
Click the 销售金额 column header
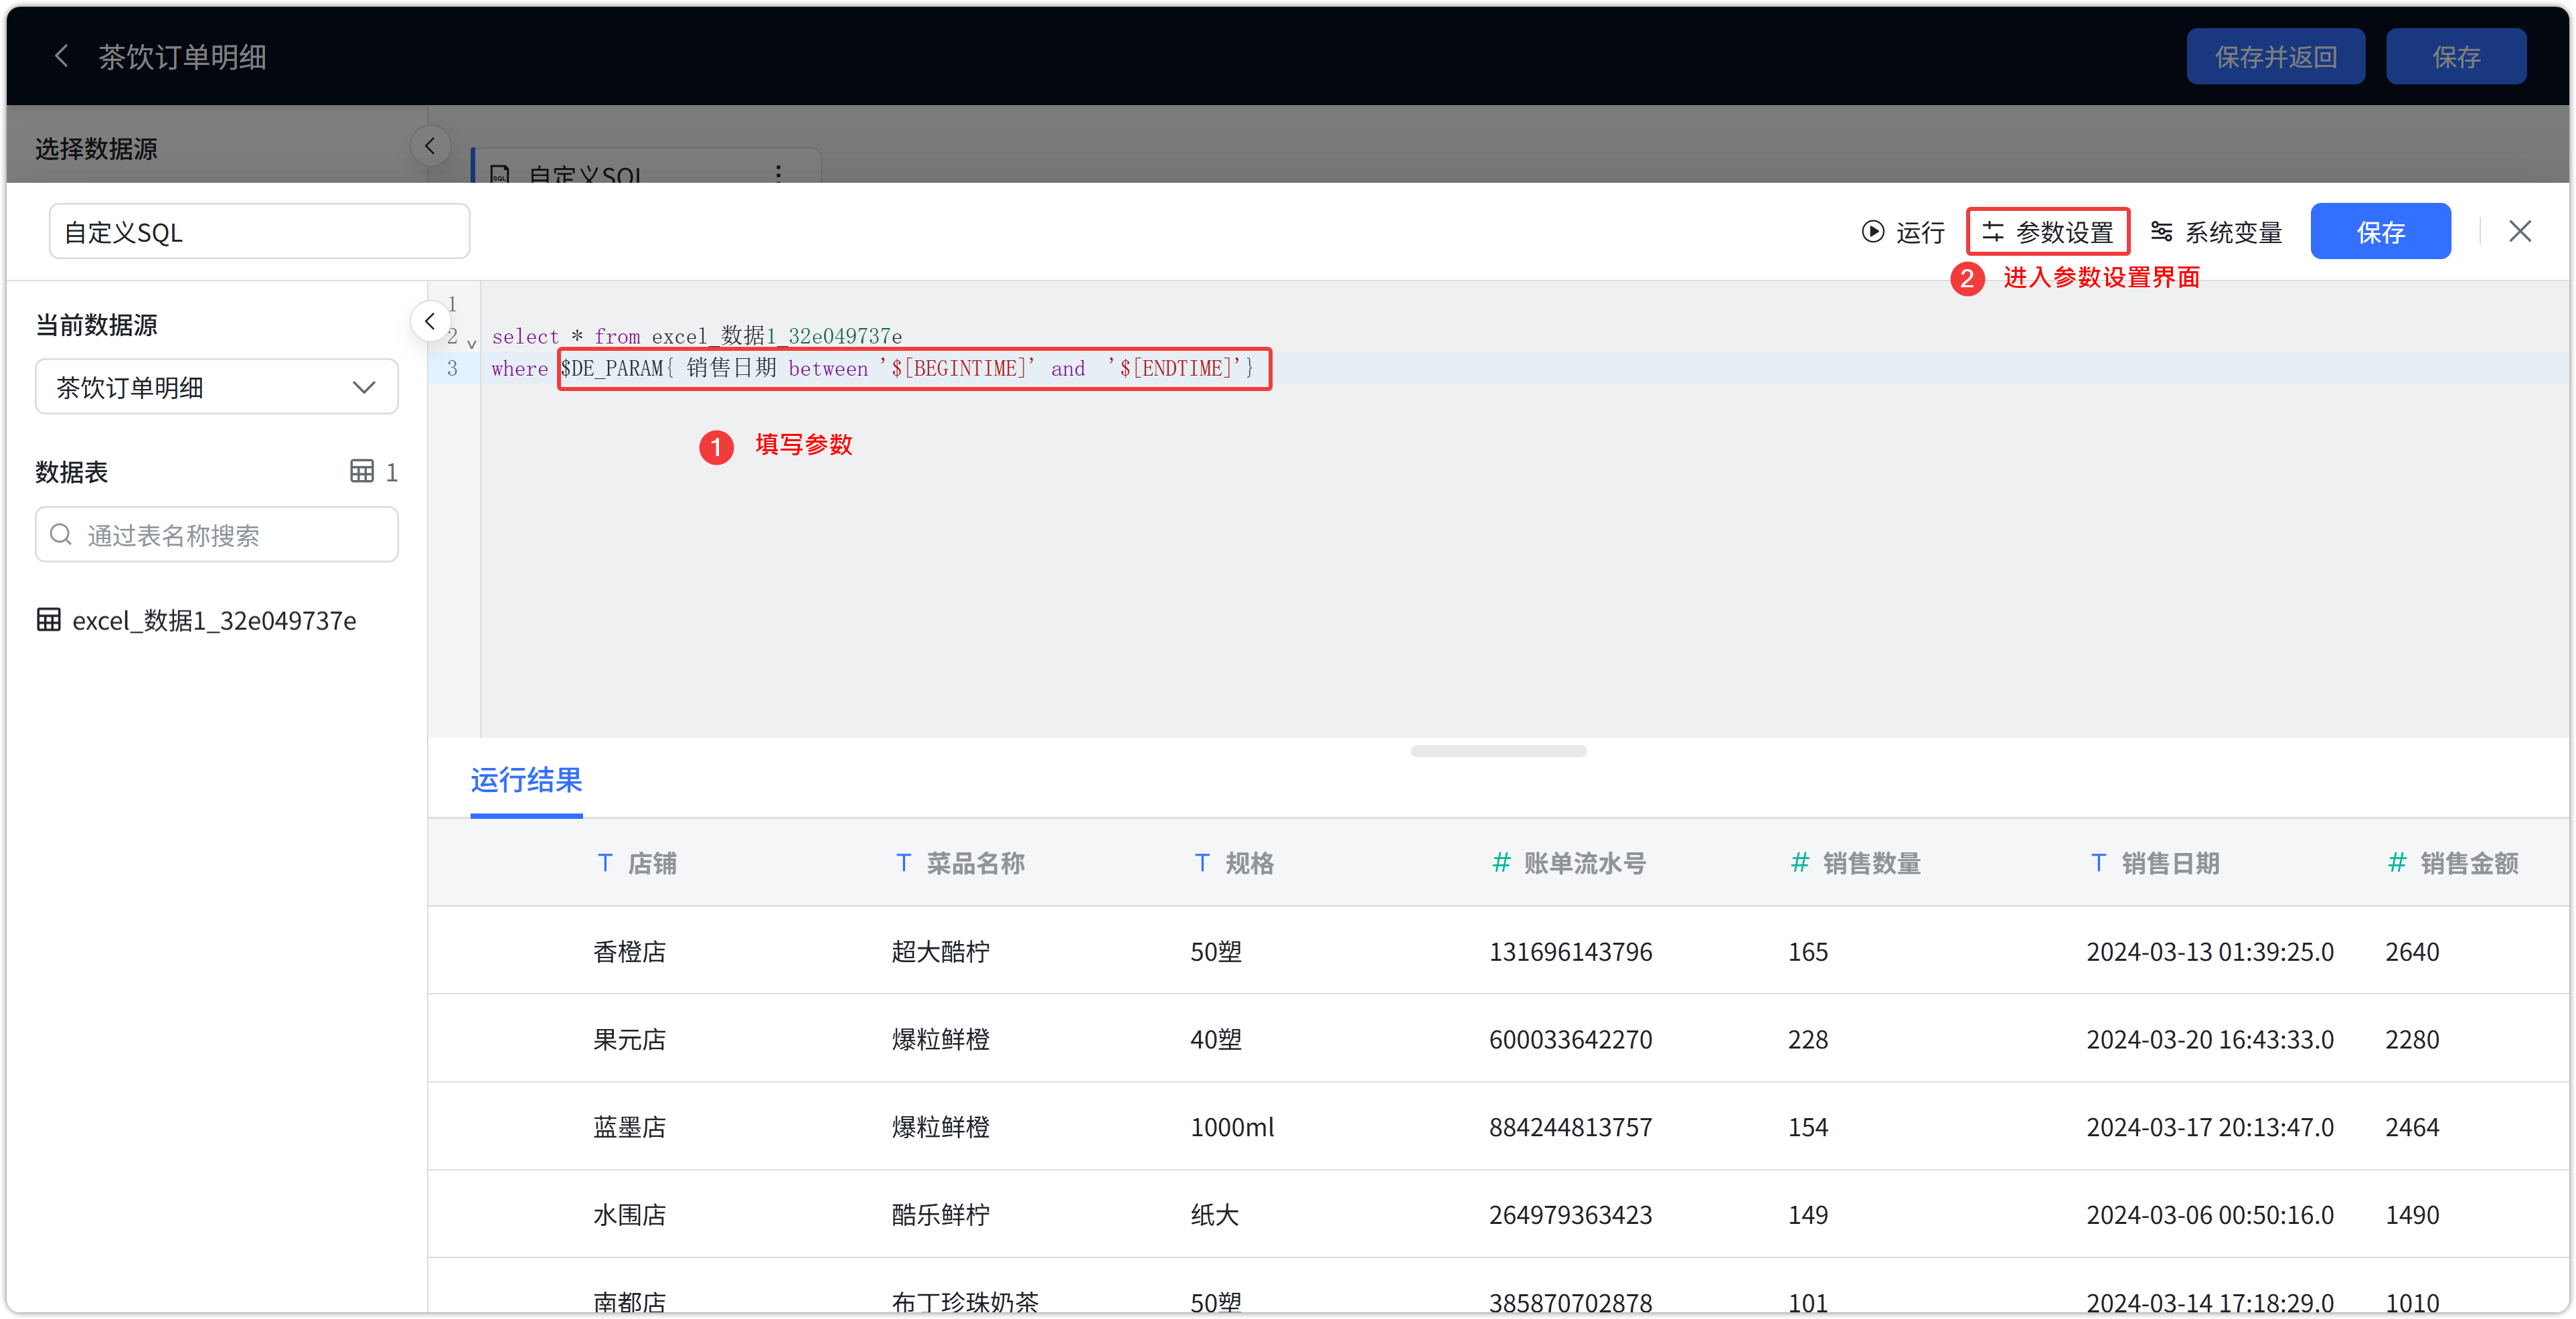coord(2469,862)
